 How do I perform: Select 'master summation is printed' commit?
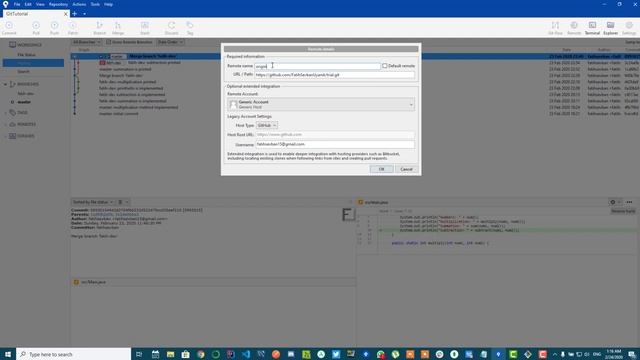125,69
